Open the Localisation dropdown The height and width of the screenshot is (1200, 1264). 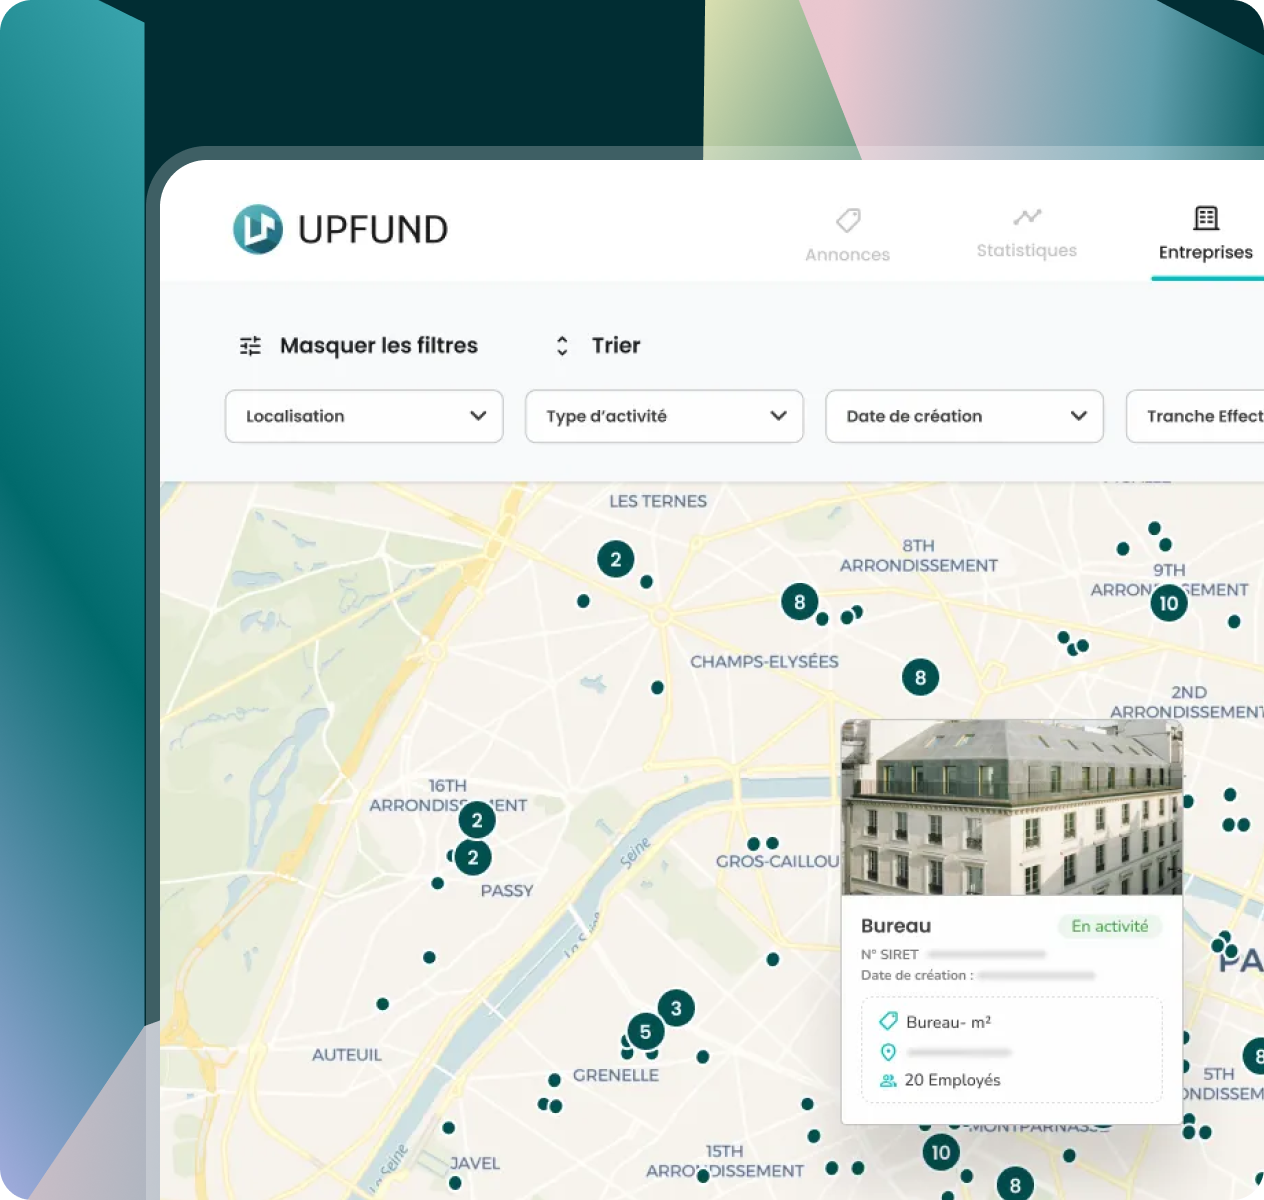point(364,416)
